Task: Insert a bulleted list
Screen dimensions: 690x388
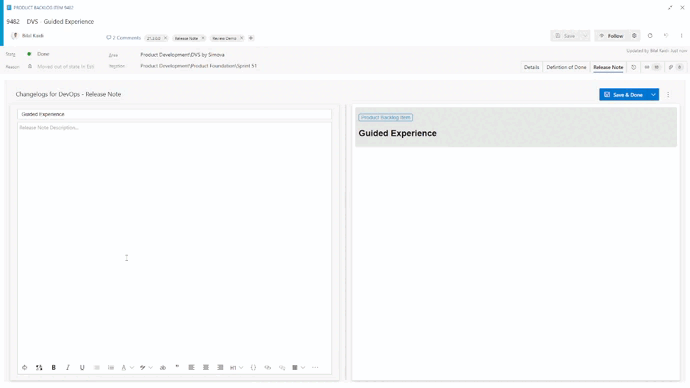Action: point(96,367)
